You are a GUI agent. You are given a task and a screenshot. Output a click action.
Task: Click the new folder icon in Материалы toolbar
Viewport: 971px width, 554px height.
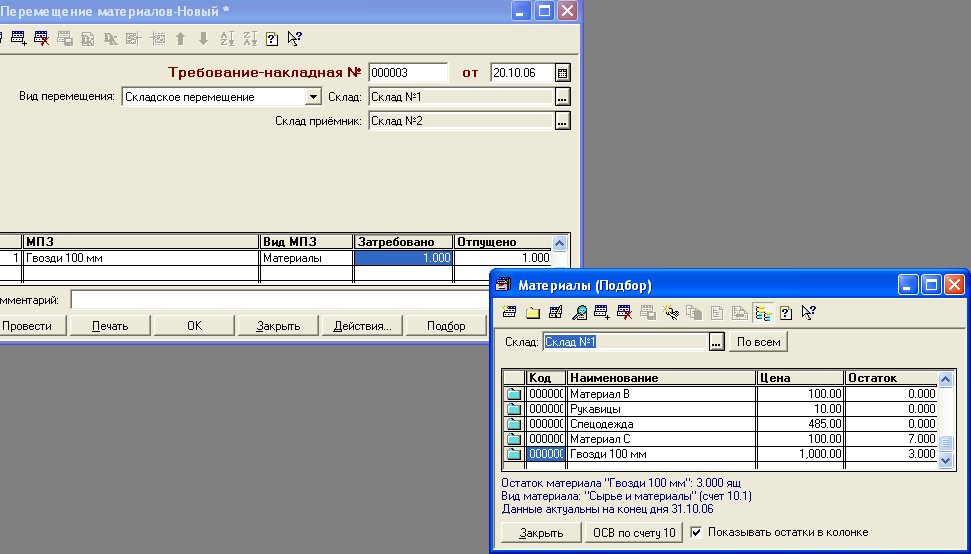pos(533,313)
